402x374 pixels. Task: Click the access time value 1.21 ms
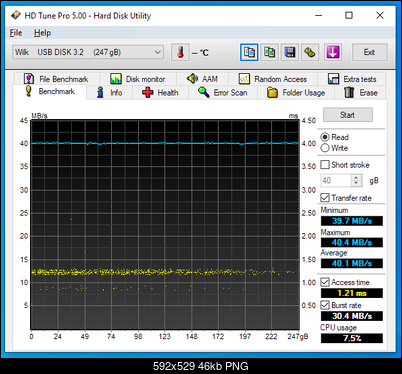352,293
